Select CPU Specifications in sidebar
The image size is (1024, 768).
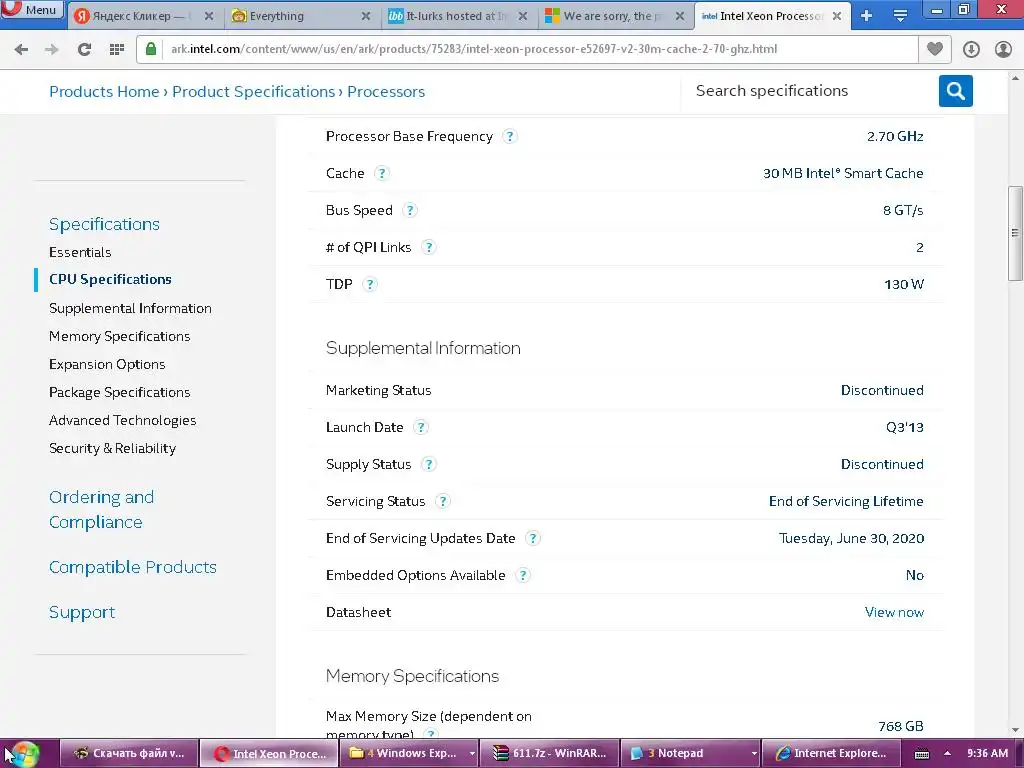110,279
